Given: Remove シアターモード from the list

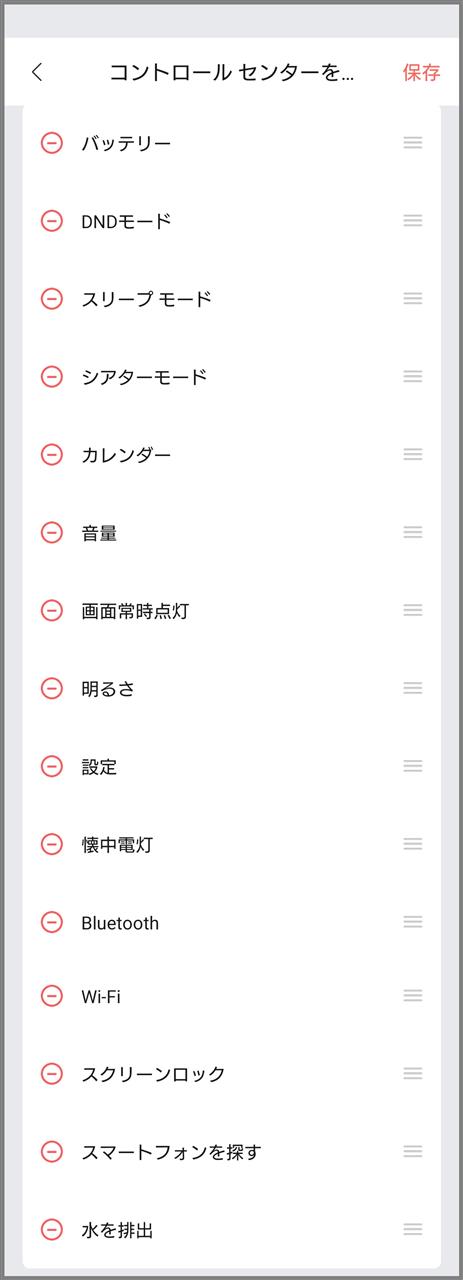Looking at the screenshot, I should 52,377.
